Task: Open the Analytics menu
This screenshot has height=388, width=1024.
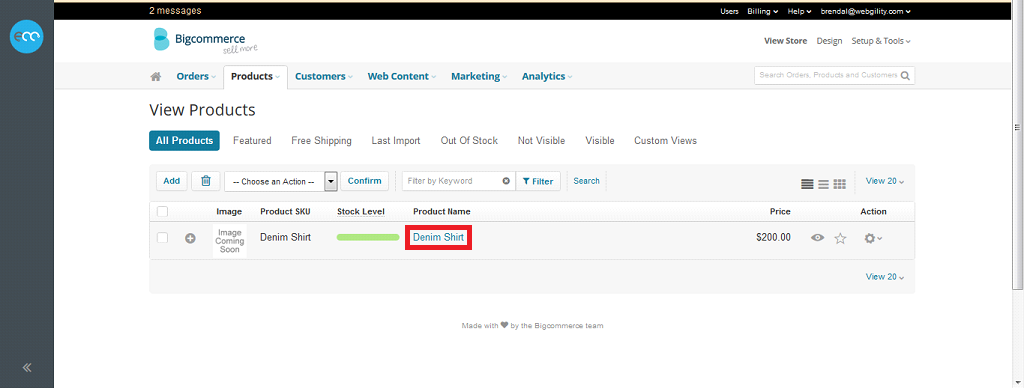Action: (547, 76)
